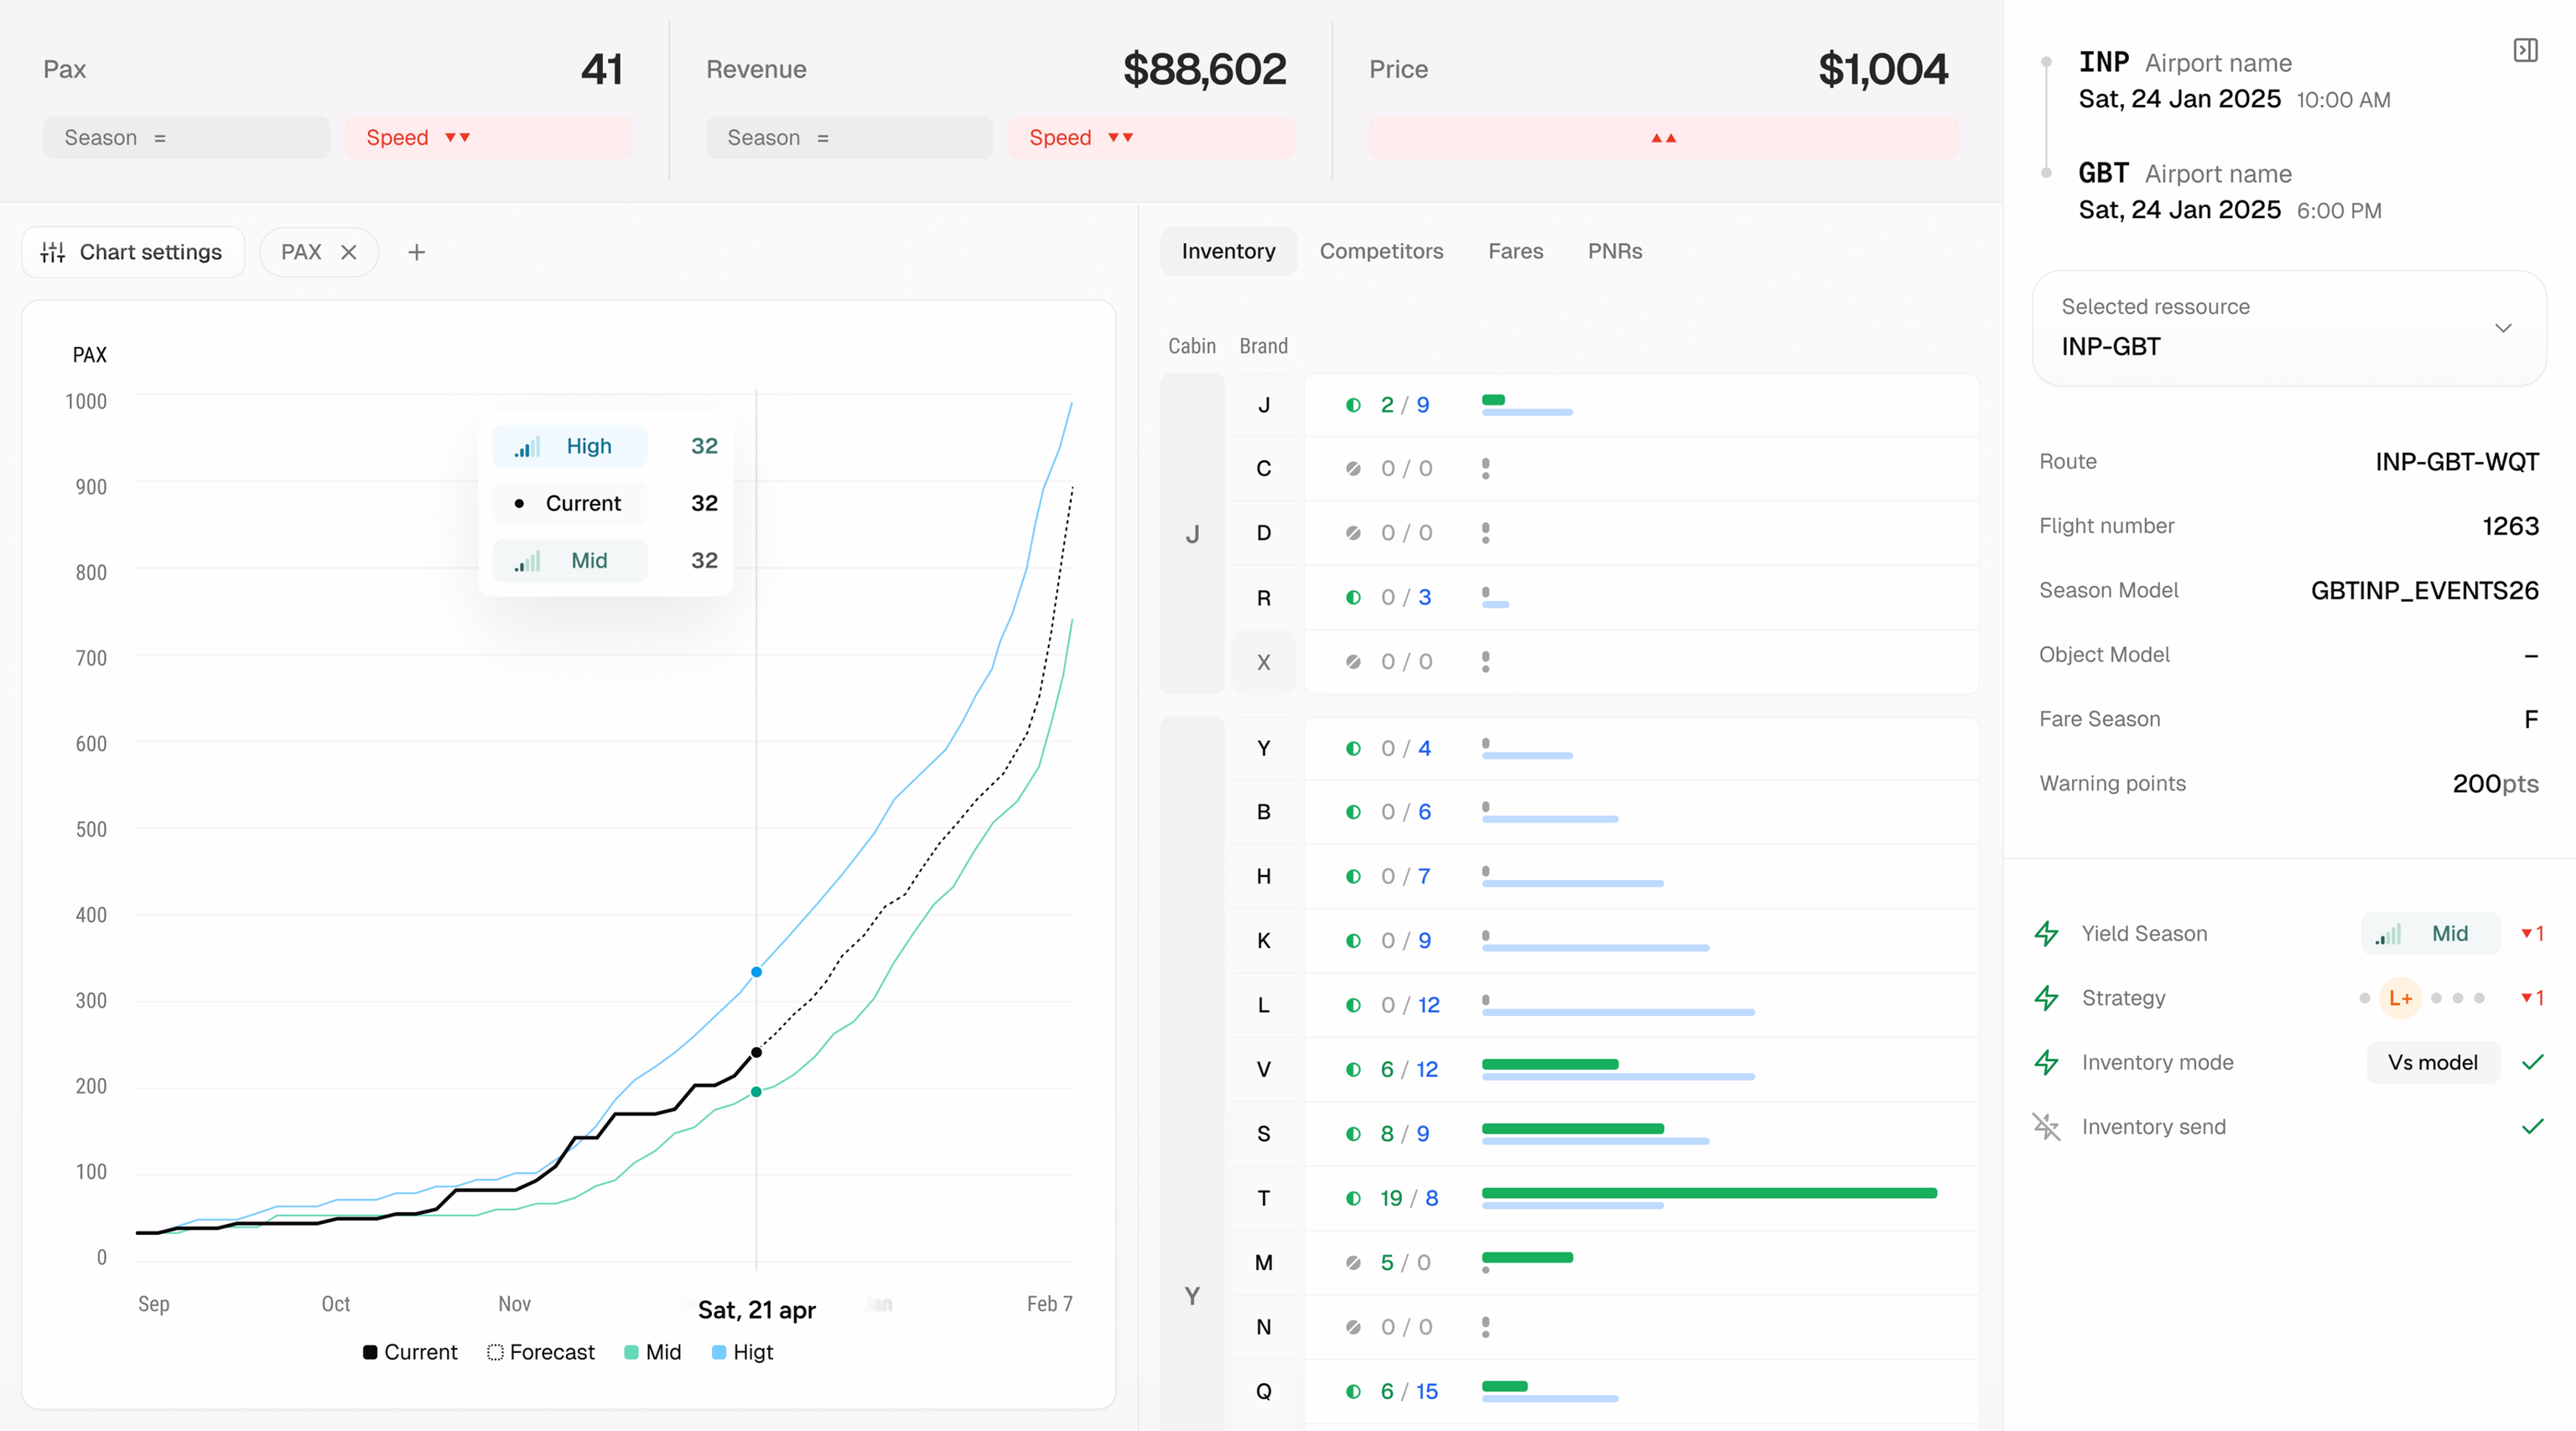
Task: Add a new chart with plus icon
Action: pyautogui.click(x=417, y=252)
